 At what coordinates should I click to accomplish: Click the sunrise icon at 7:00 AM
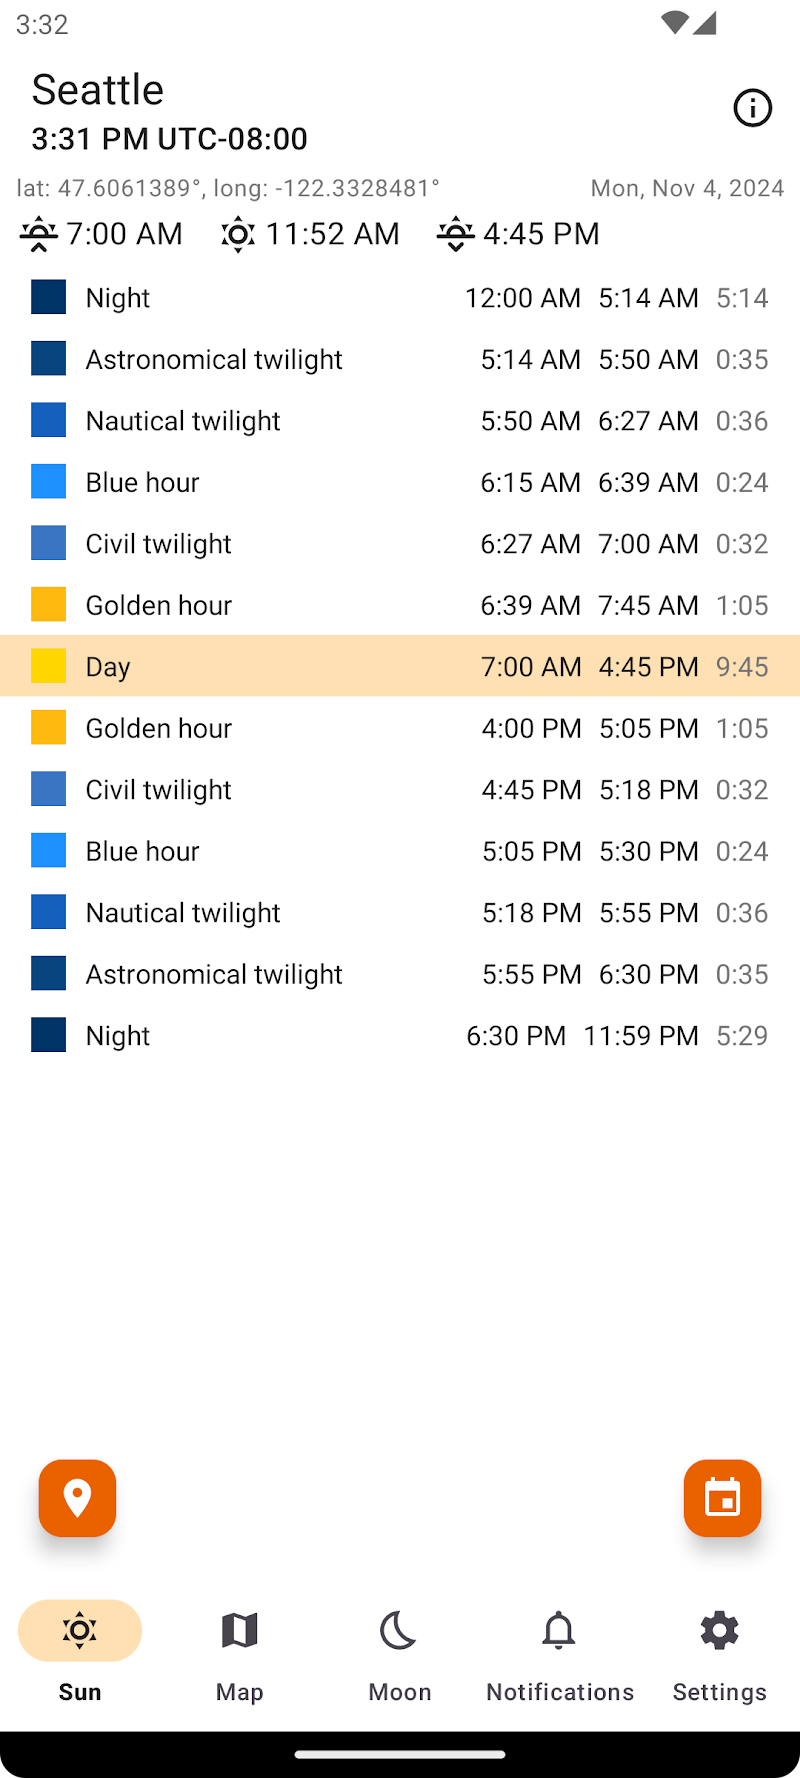39,234
